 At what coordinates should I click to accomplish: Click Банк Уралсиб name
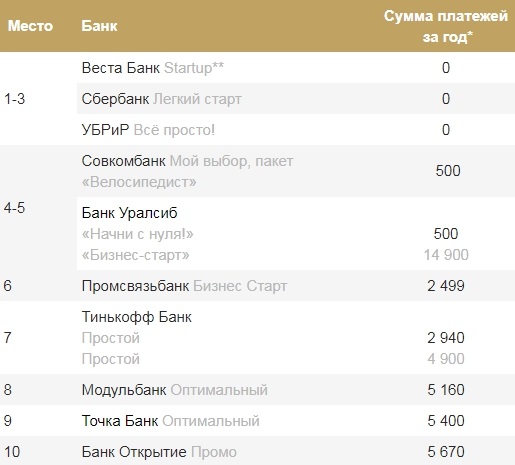130,213
